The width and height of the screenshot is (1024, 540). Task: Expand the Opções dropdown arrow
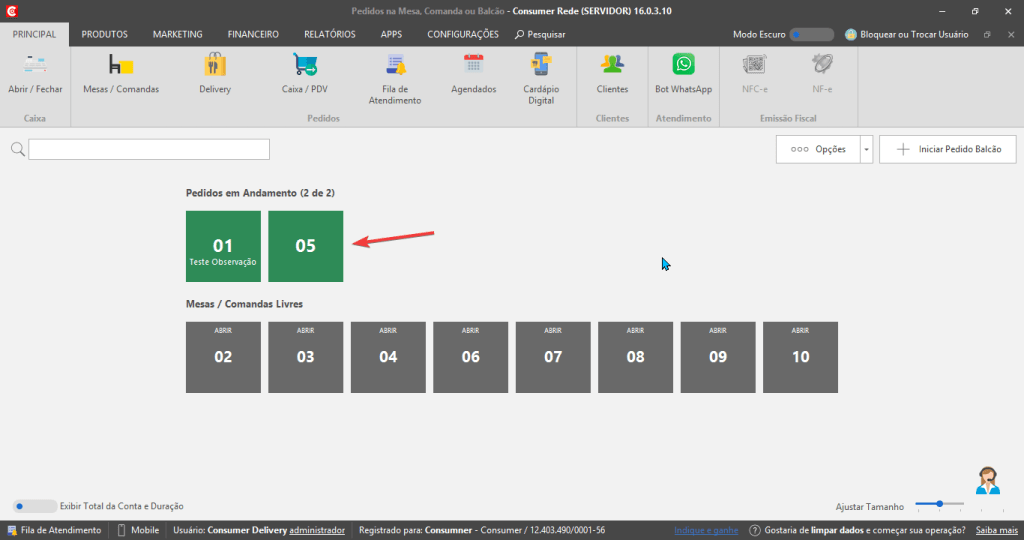(x=867, y=150)
